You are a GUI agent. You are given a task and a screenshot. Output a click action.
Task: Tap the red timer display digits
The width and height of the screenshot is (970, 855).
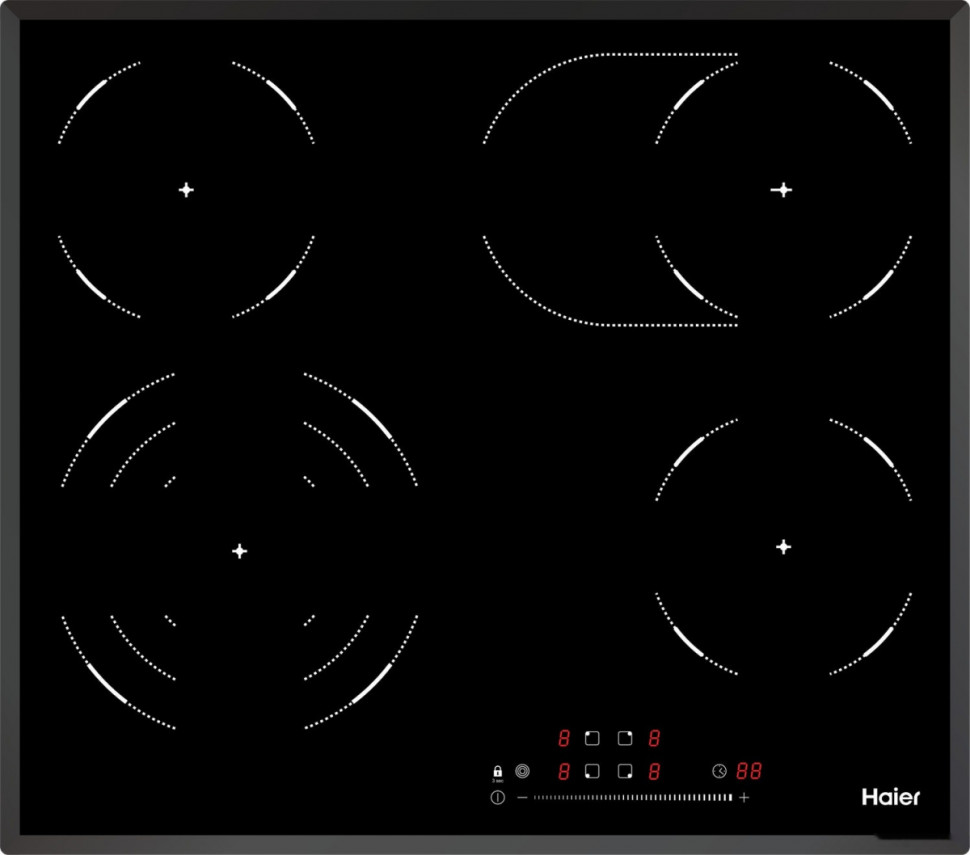click(750, 771)
